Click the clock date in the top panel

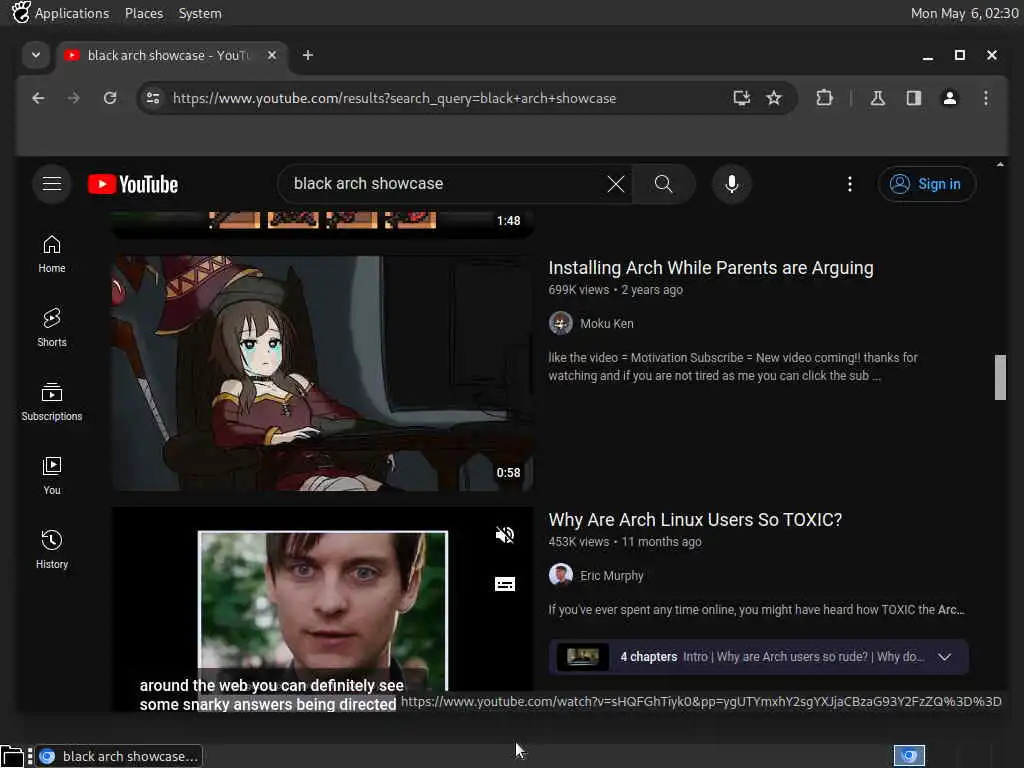964,13
